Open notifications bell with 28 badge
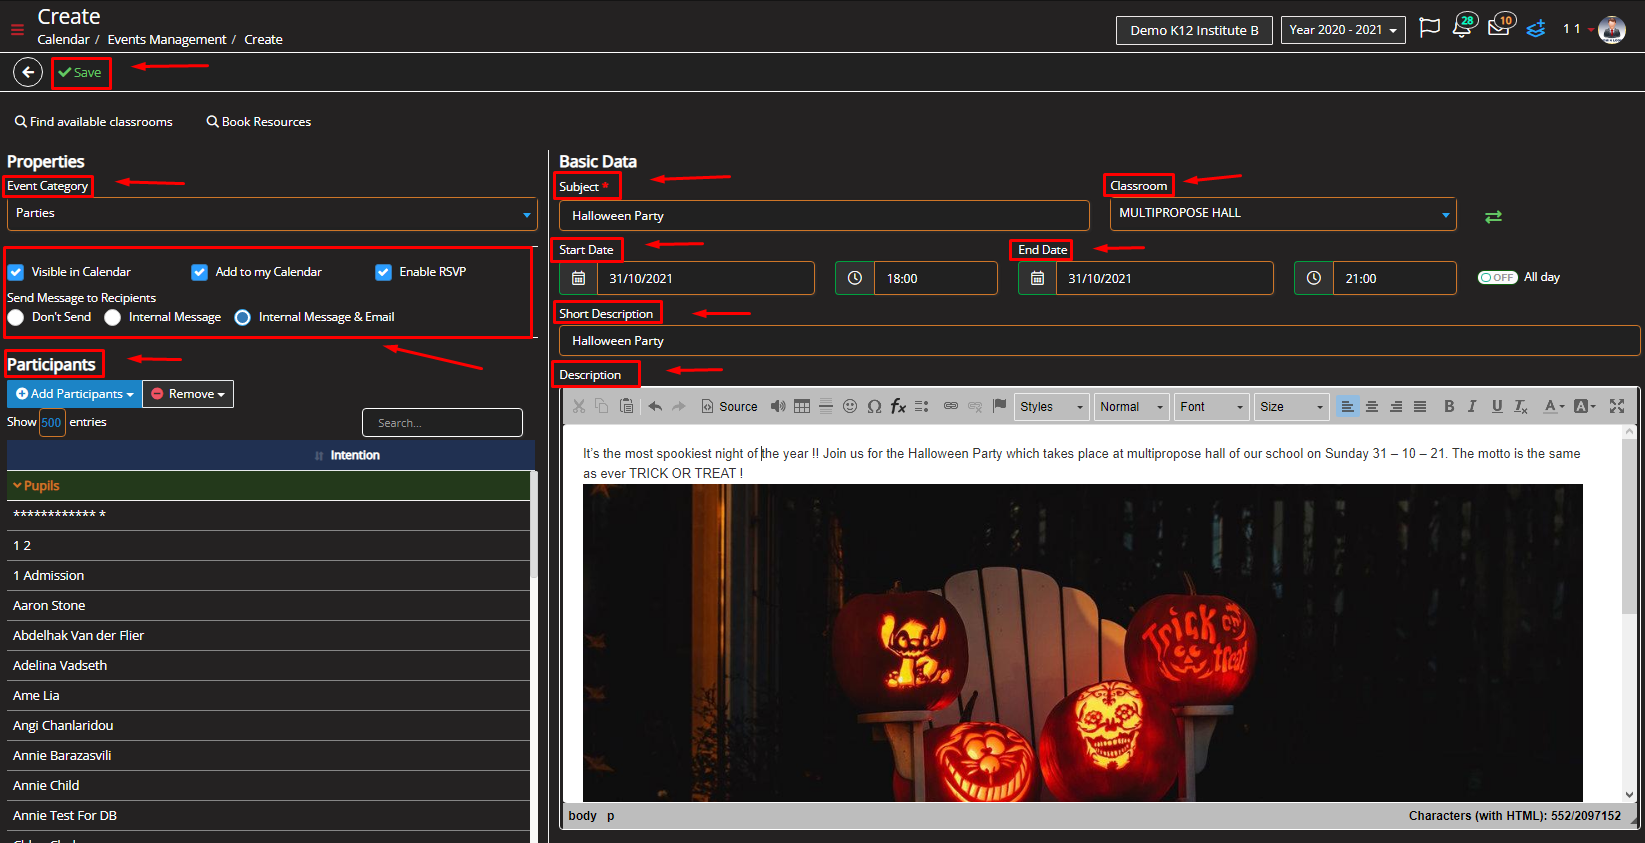 tap(1462, 27)
